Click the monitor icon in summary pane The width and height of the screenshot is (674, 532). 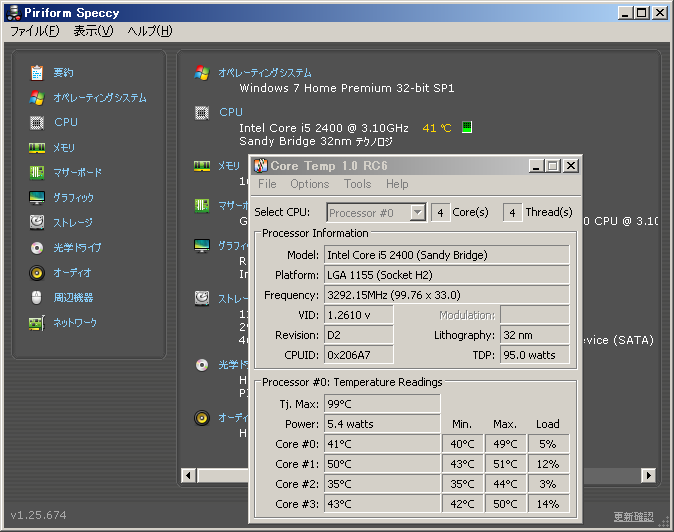(x=202, y=245)
